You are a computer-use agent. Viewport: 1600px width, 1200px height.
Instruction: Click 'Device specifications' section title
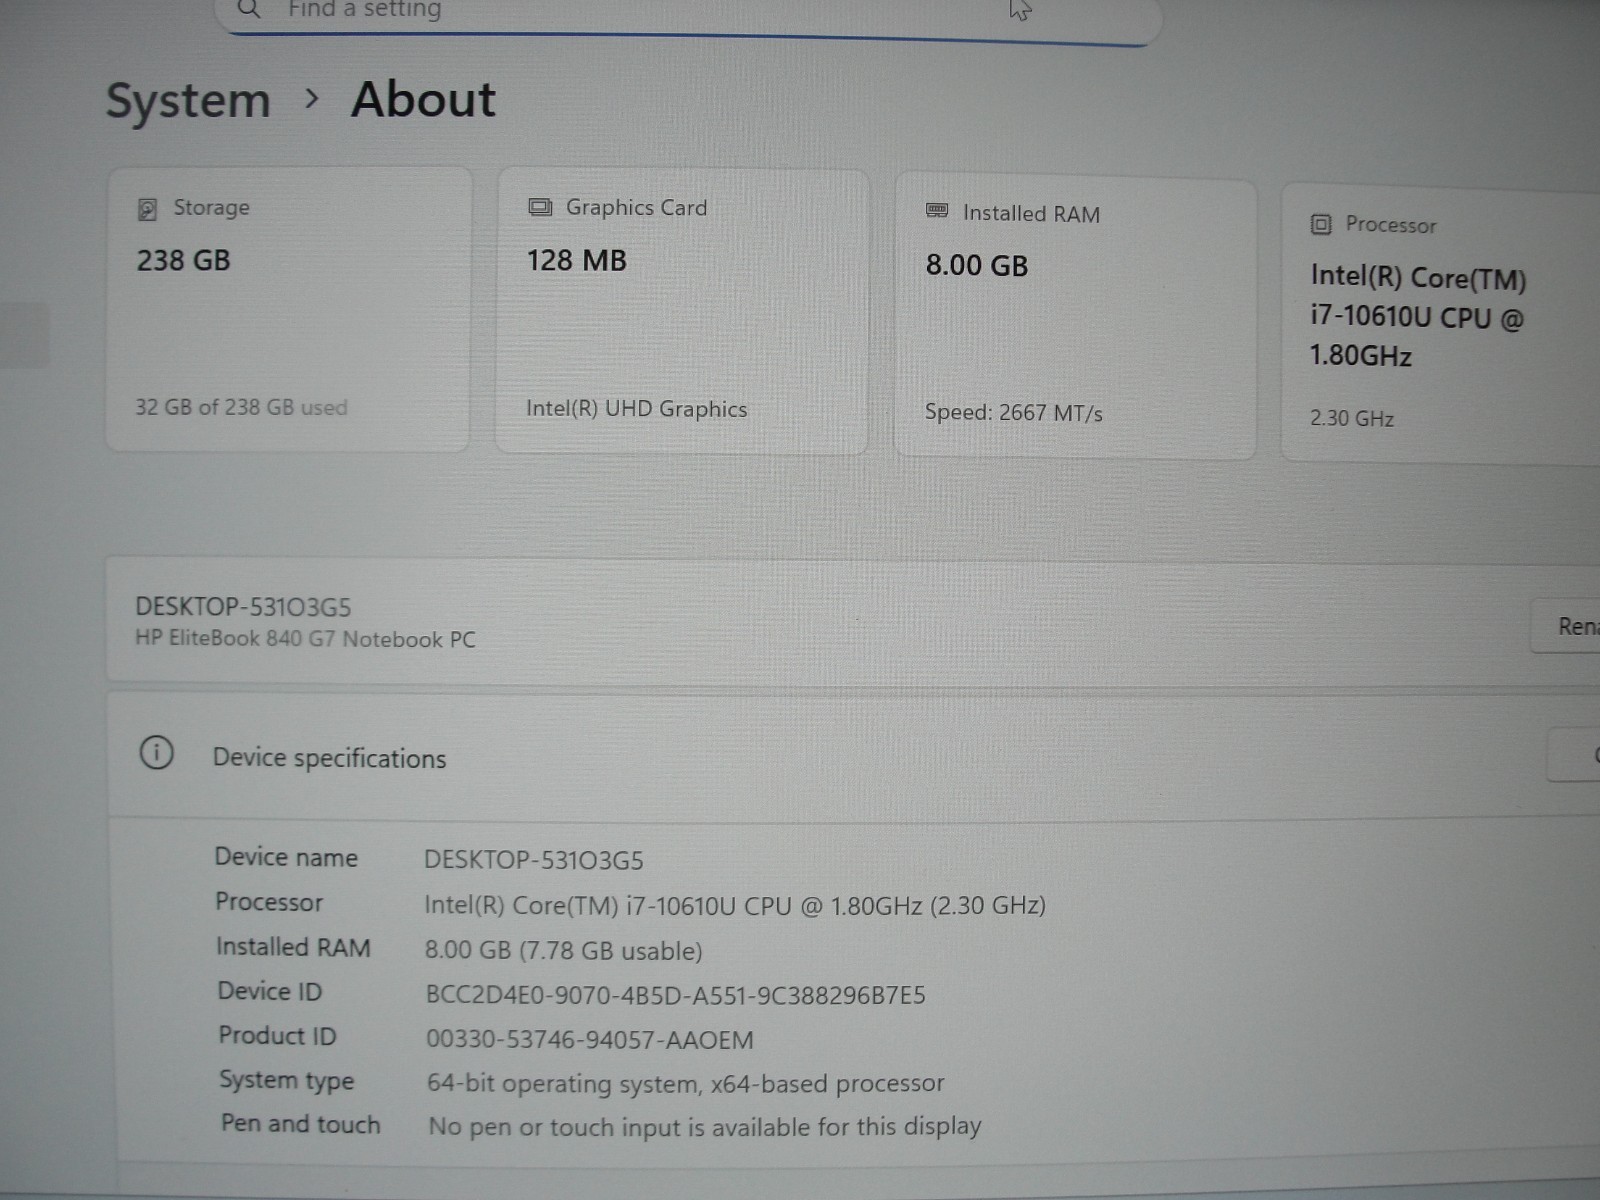(329, 758)
